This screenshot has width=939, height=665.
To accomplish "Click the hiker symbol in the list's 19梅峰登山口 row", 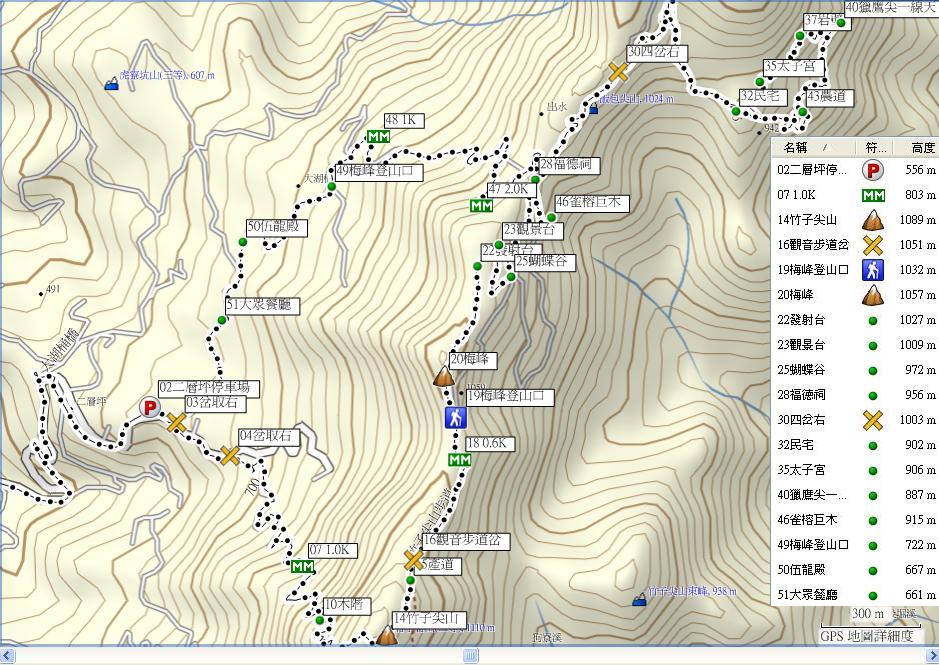I will [x=873, y=270].
